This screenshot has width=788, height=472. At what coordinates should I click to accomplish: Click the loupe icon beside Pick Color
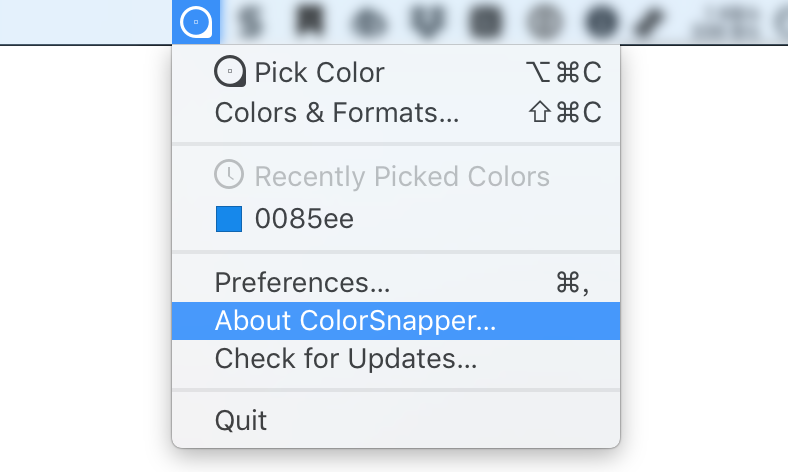tap(229, 72)
